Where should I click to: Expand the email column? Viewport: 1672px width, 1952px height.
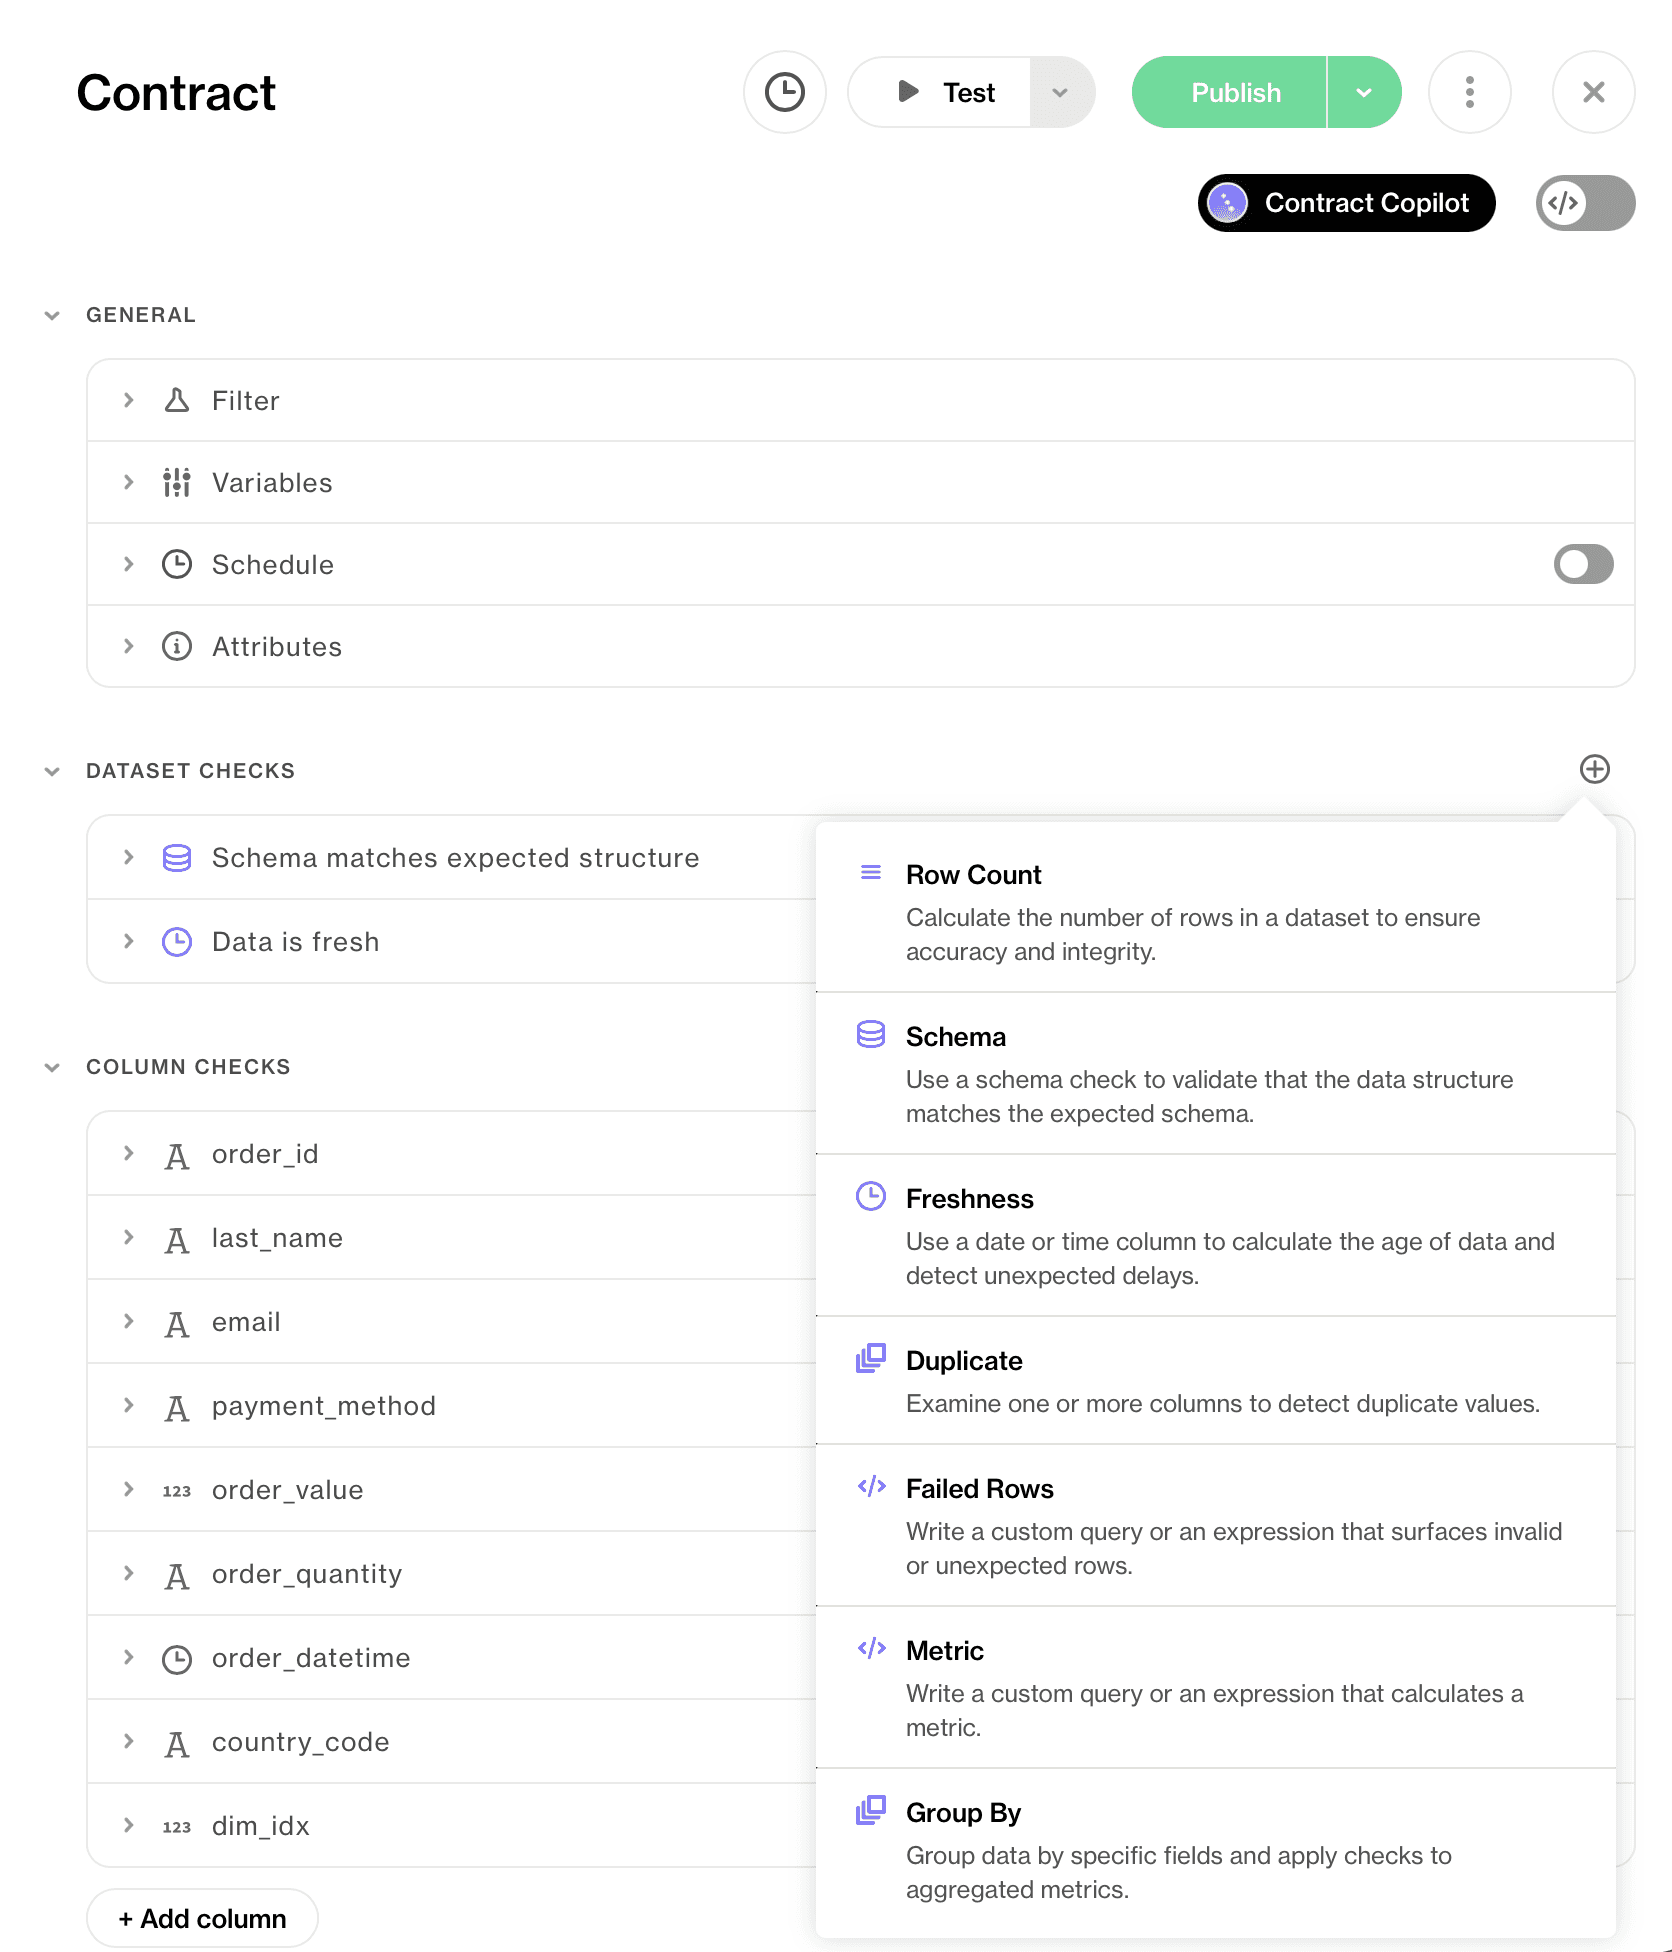pyautogui.click(x=129, y=1321)
